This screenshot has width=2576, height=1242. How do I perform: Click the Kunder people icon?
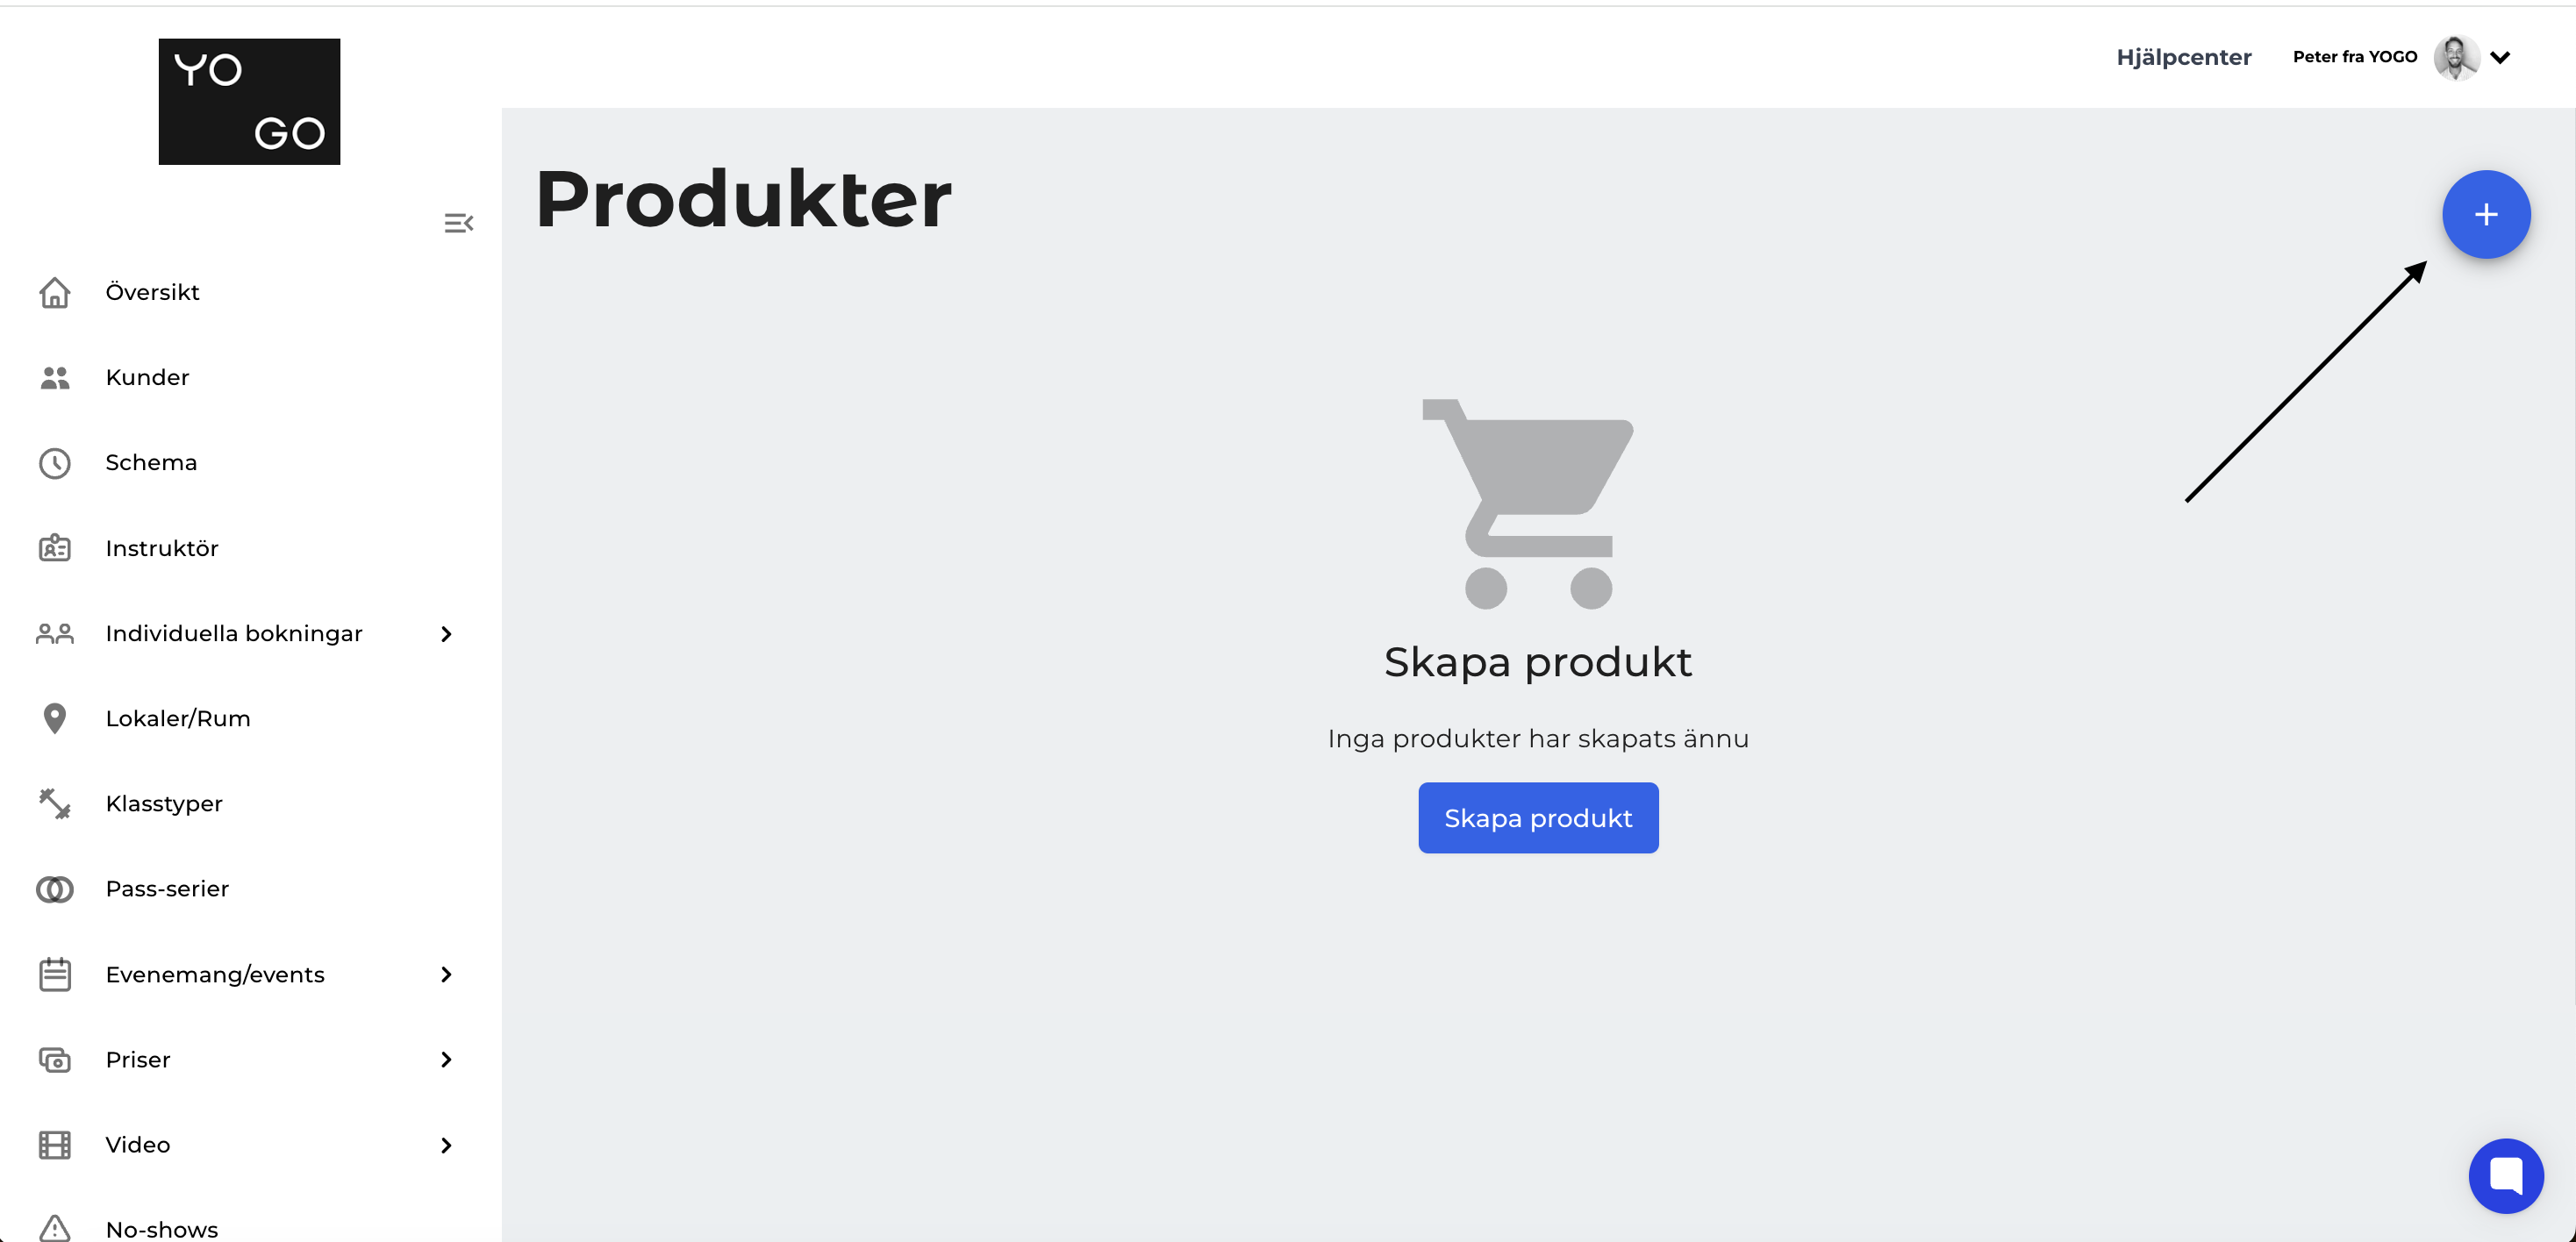[54, 377]
